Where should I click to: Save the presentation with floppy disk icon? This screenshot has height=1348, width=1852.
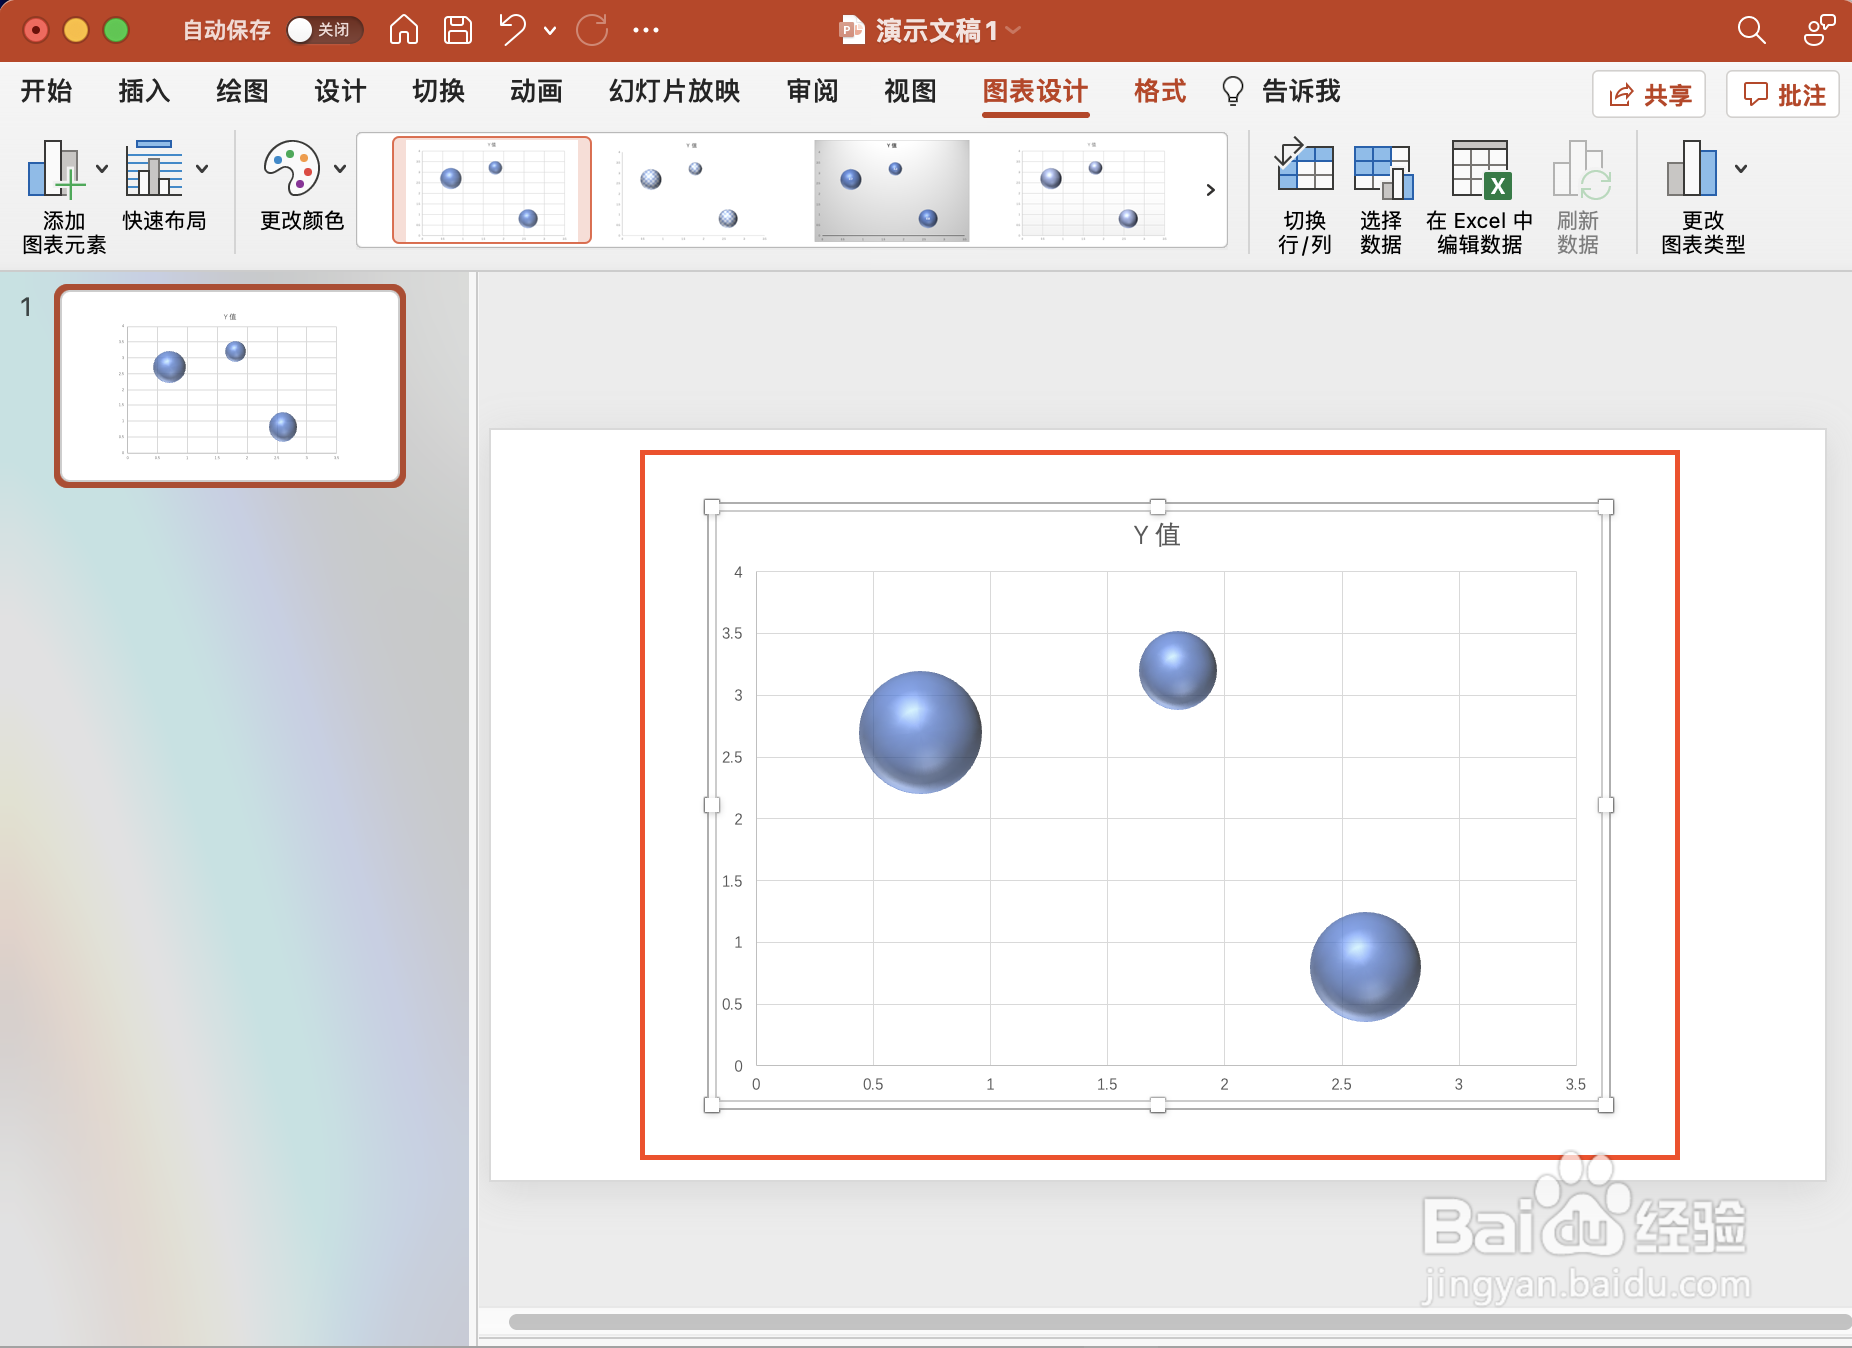(x=458, y=30)
